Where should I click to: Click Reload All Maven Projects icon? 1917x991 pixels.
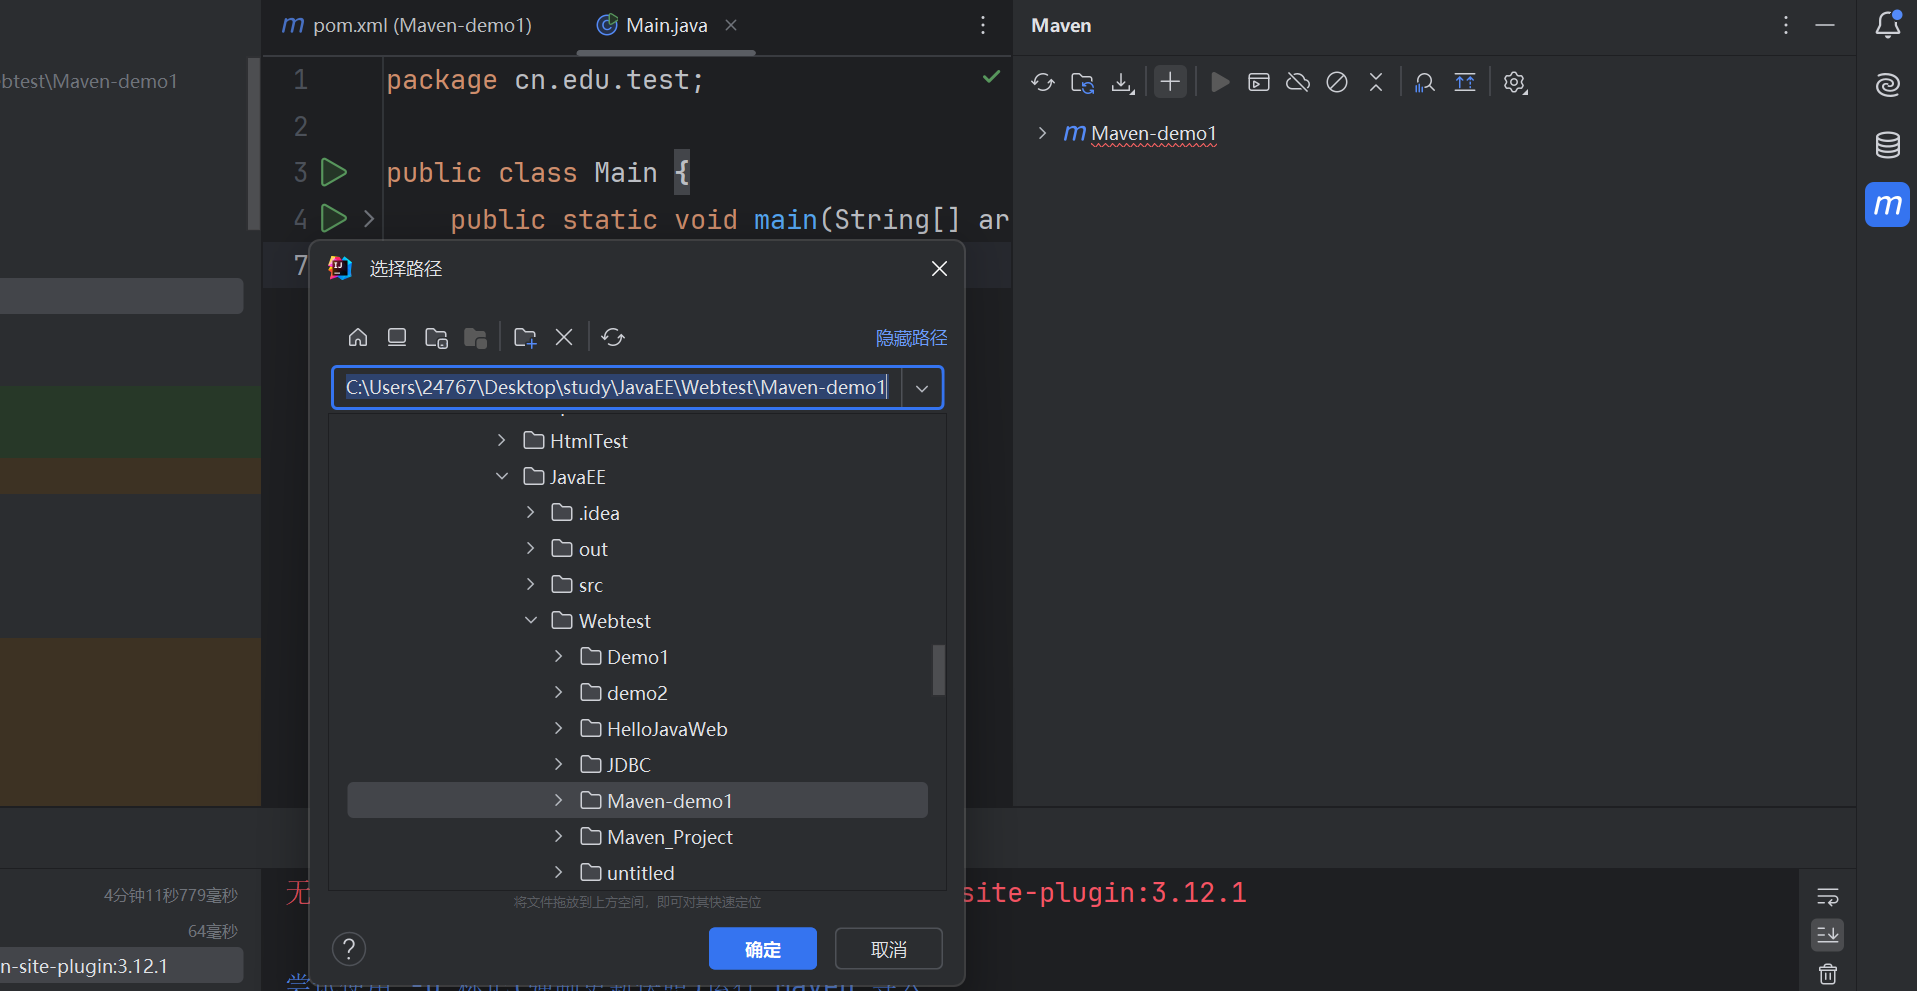coord(1042,82)
